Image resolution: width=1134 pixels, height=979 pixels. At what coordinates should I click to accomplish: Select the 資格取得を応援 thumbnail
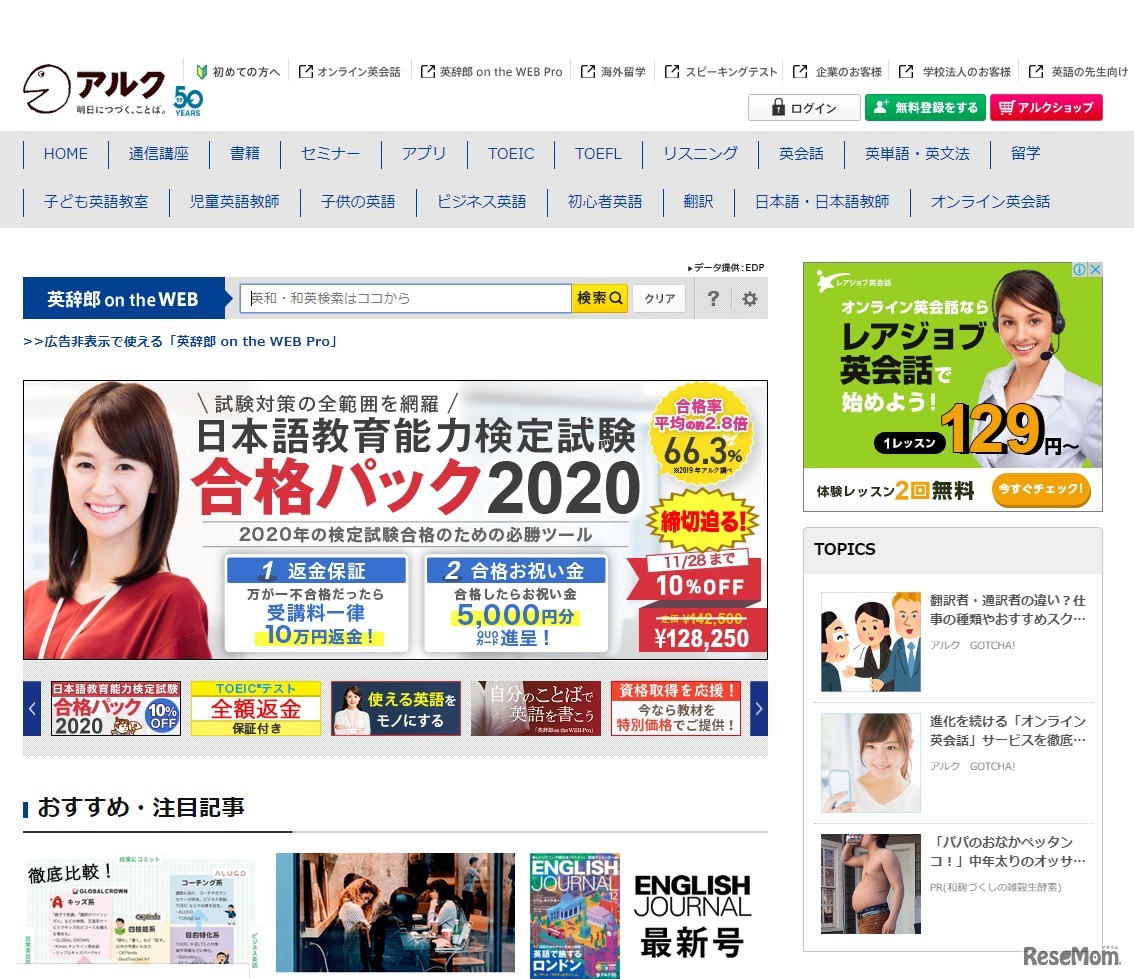pyautogui.click(x=676, y=709)
